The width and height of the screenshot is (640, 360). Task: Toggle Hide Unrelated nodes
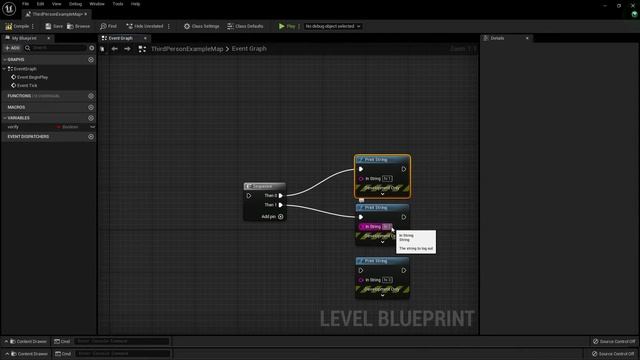[144, 26]
